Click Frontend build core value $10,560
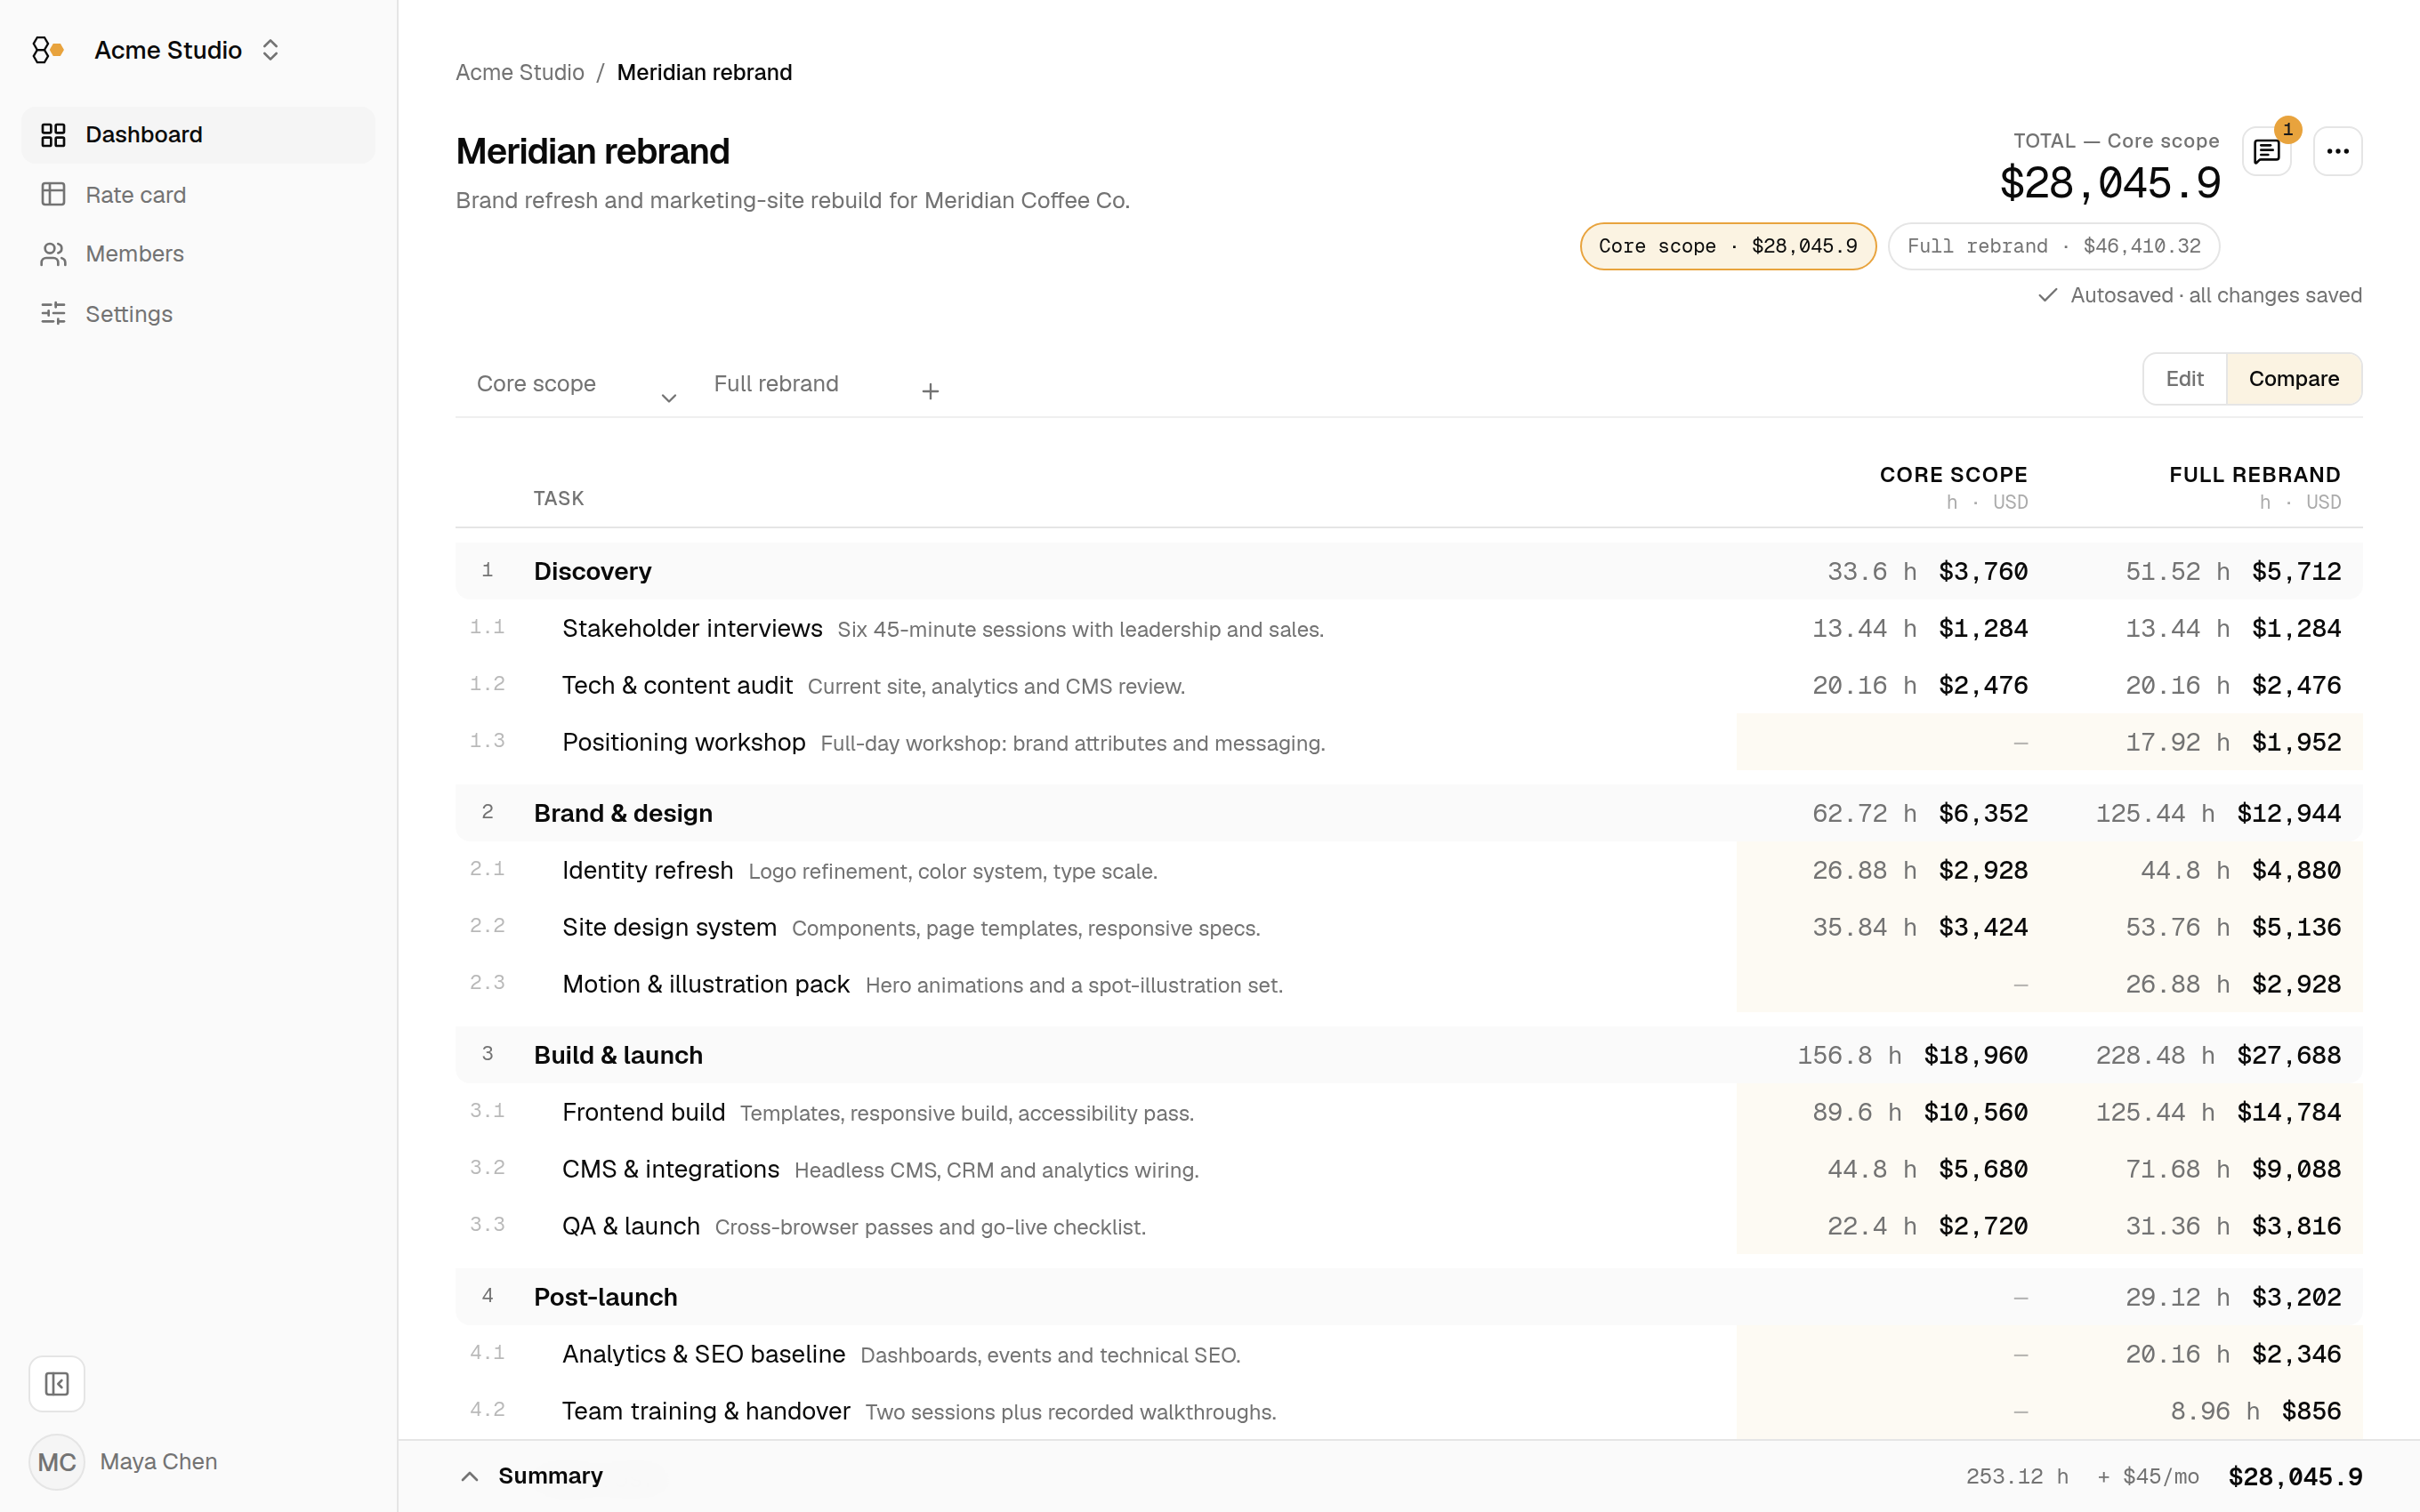 click(x=1976, y=1112)
